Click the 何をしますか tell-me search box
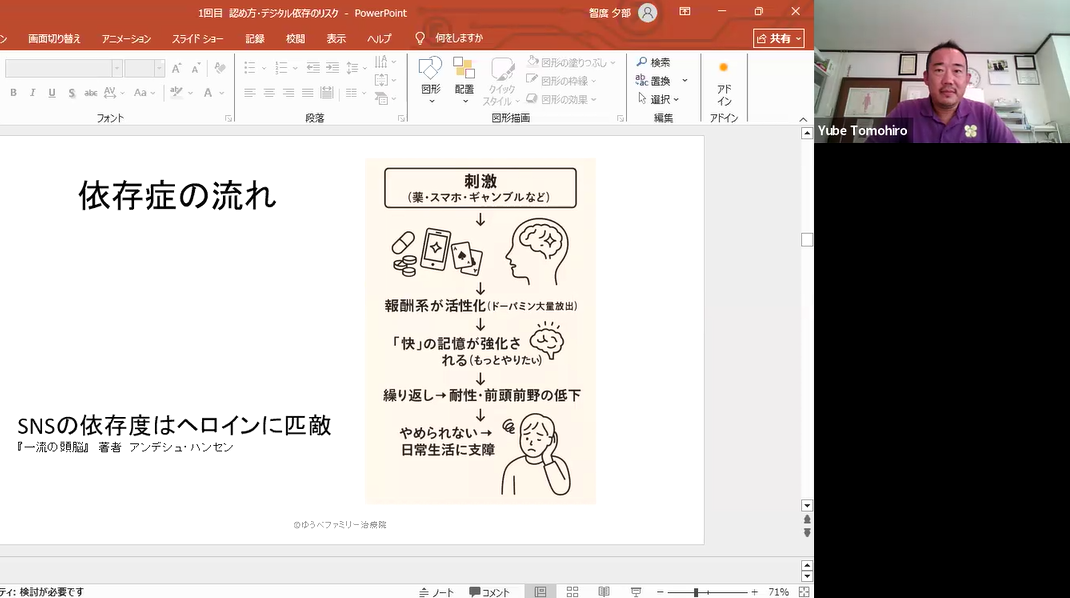This screenshot has height=598, width=1070. pos(459,38)
